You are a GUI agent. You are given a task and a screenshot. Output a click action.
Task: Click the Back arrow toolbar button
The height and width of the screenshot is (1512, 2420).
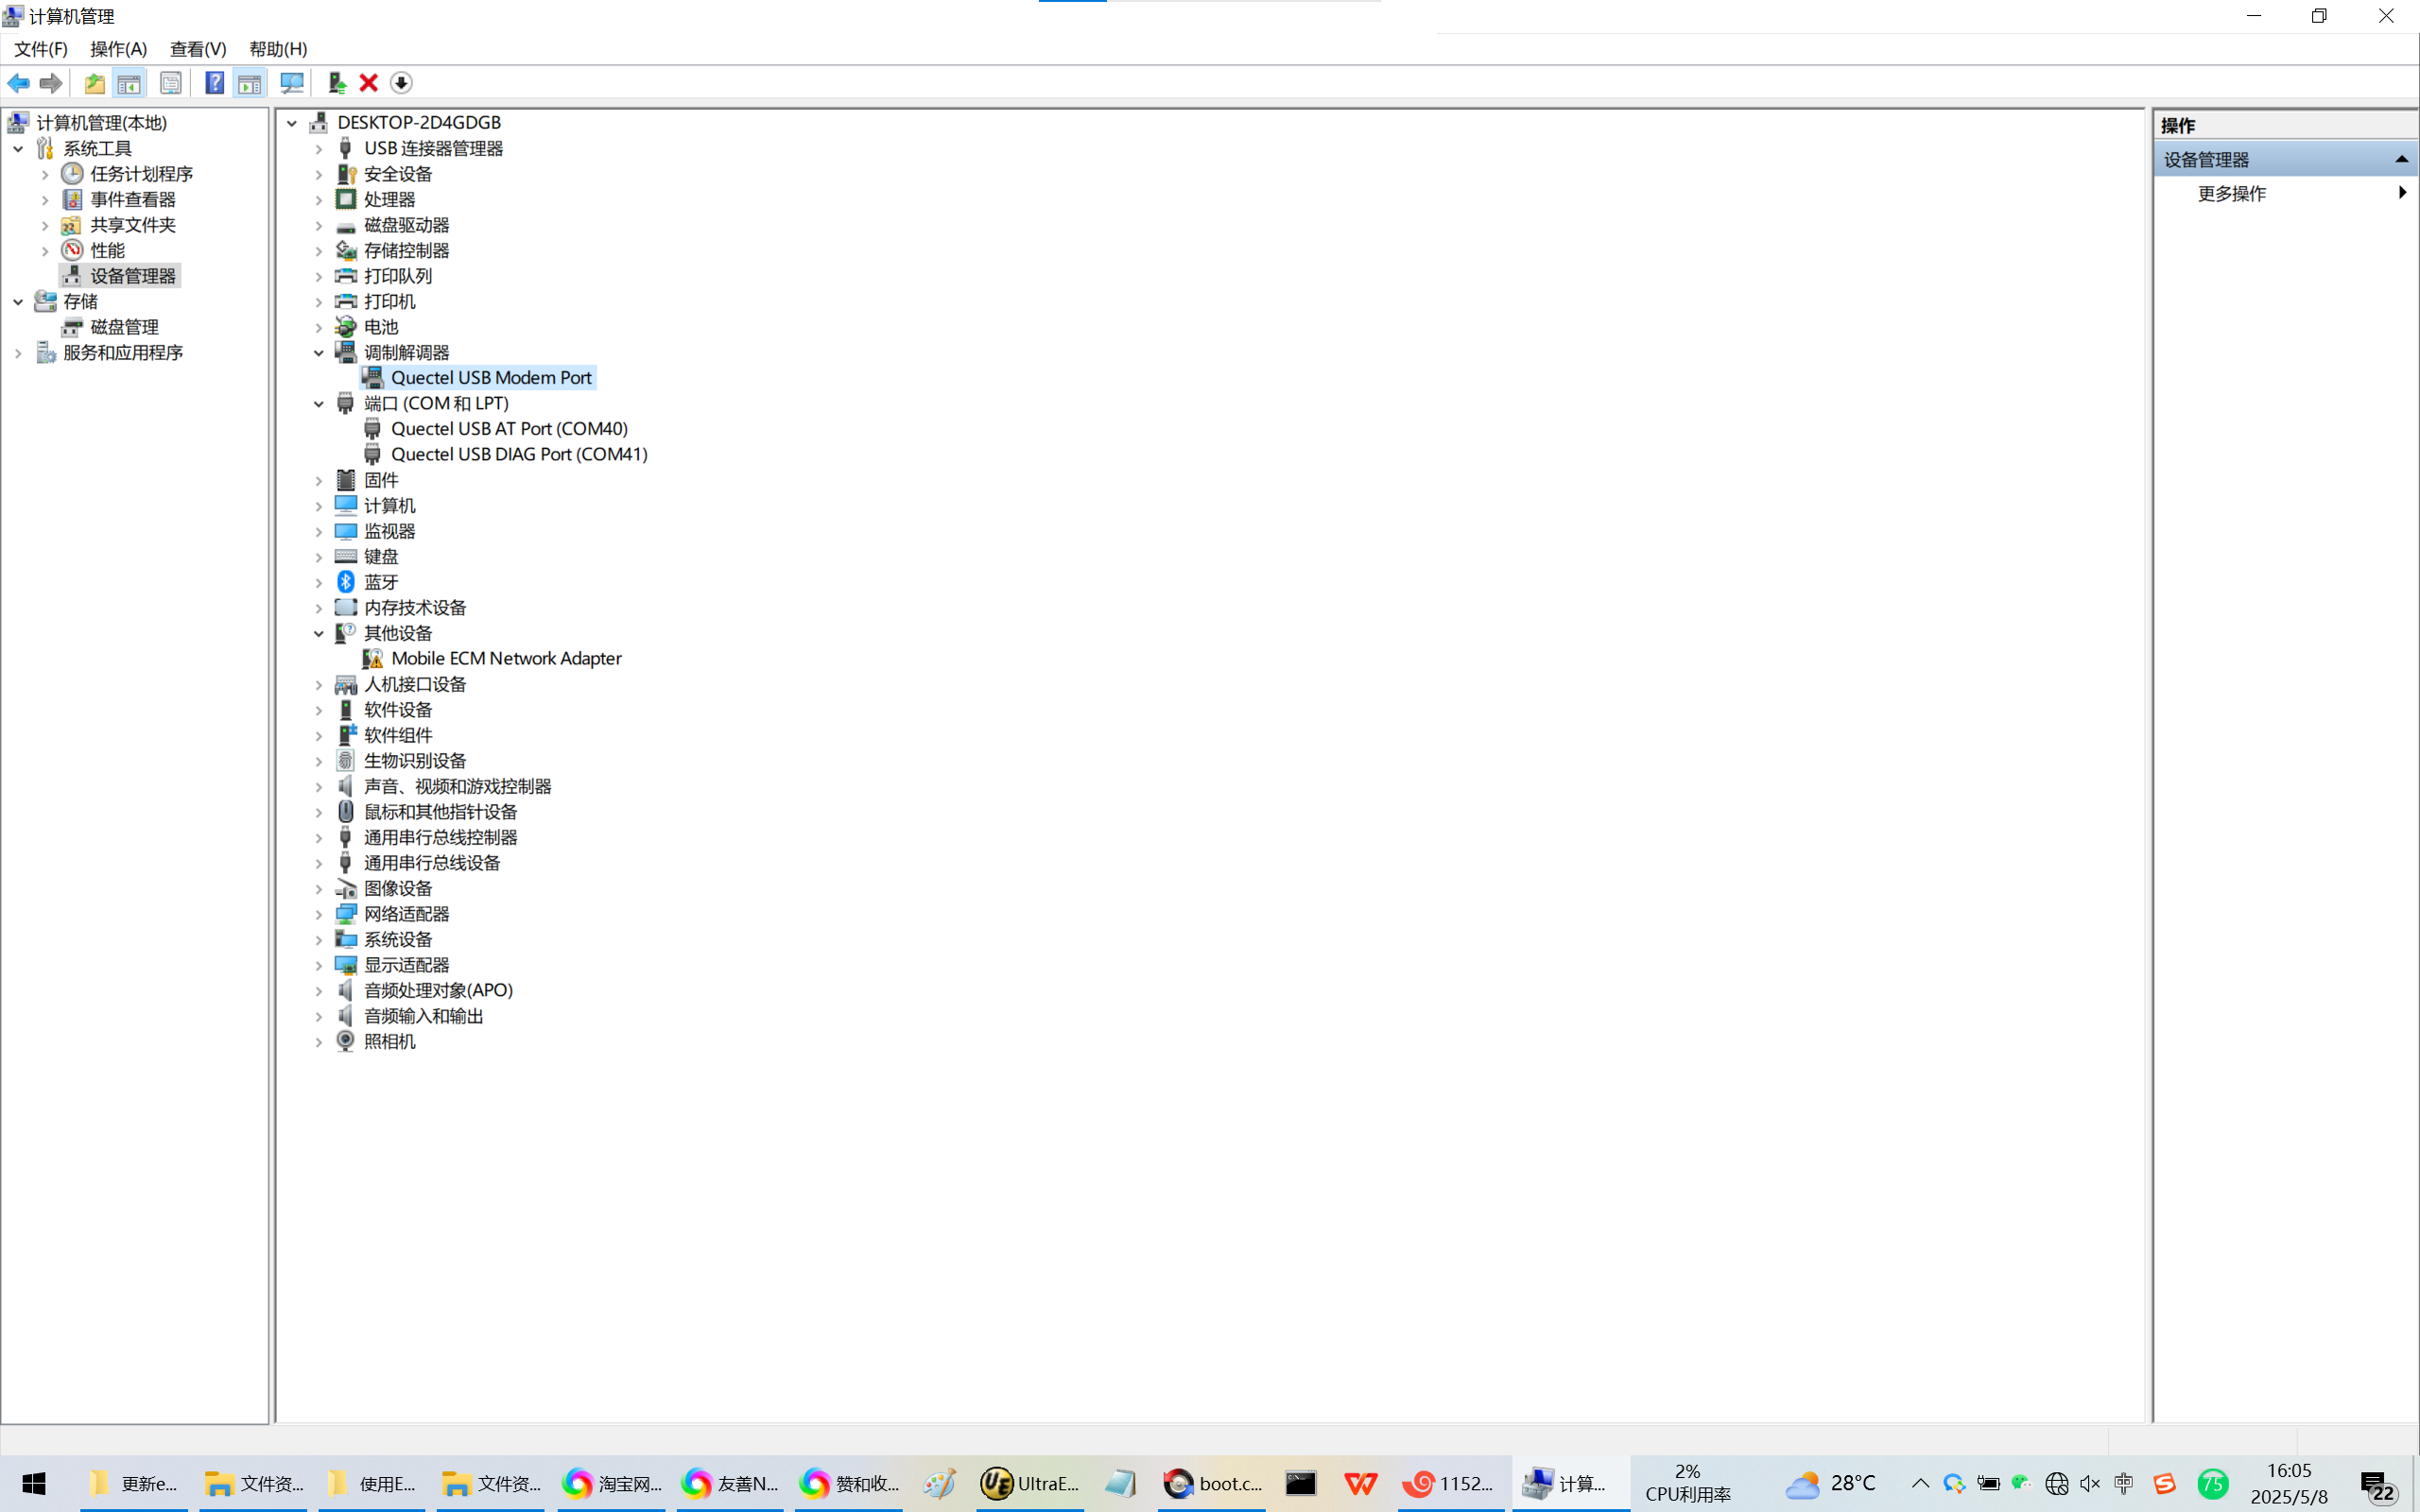pyautogui.click(x=18, y=83)
